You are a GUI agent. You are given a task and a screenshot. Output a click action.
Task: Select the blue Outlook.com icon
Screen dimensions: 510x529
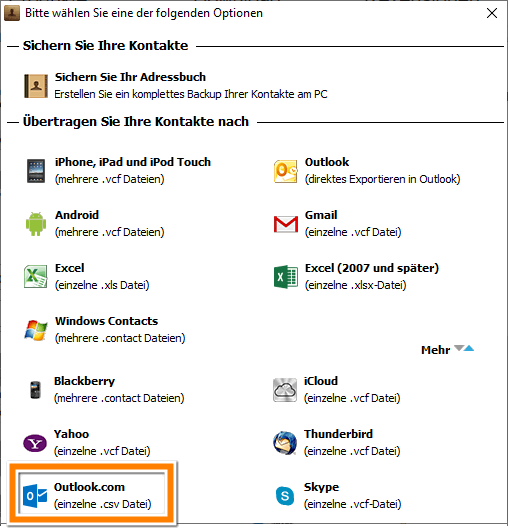point(35,496)
